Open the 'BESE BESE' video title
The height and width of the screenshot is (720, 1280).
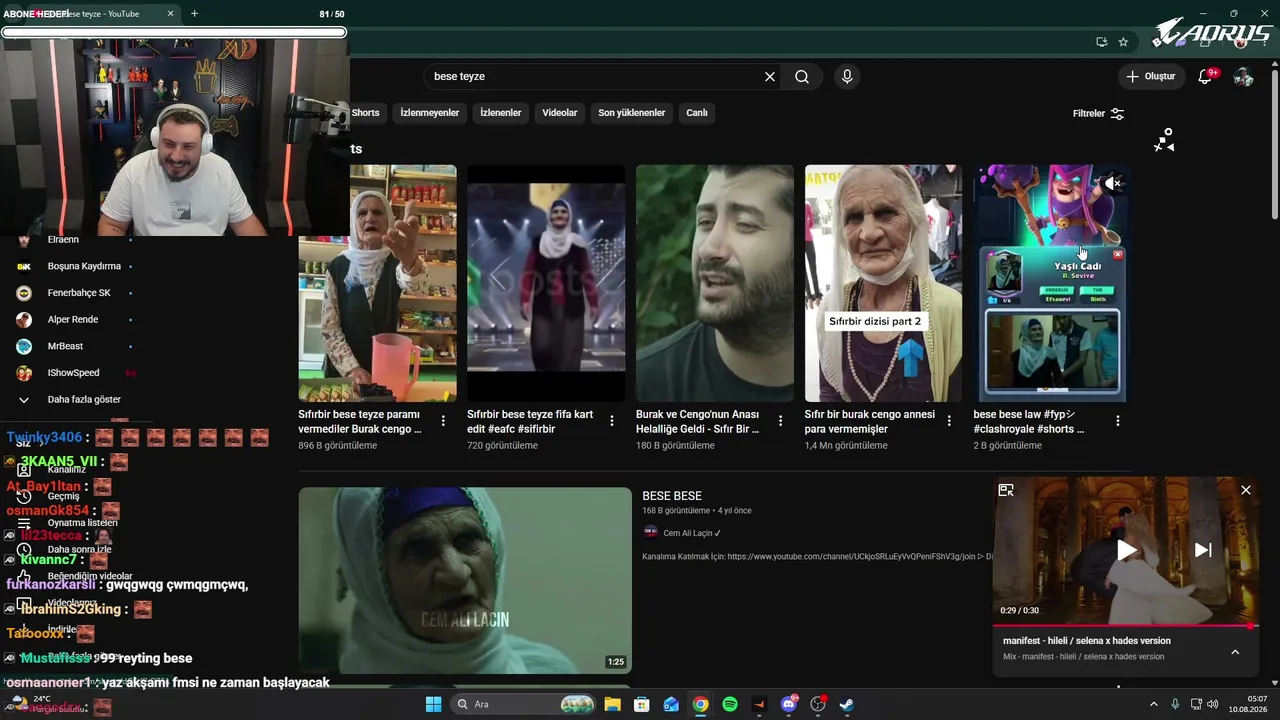coord(672,496)
